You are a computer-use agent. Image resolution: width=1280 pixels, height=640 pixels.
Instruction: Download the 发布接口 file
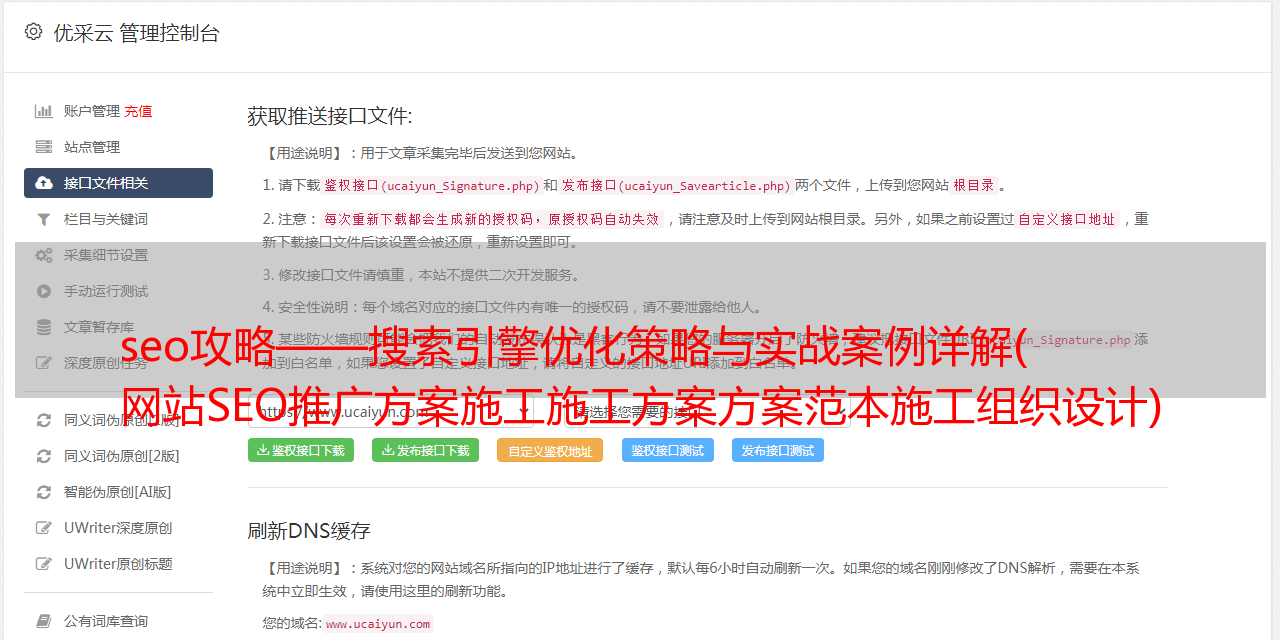pos(425,450)
